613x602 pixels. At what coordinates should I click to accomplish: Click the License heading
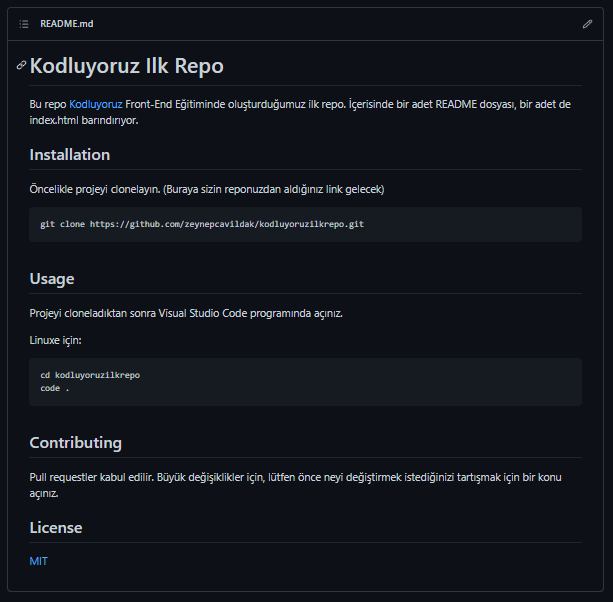56,528
